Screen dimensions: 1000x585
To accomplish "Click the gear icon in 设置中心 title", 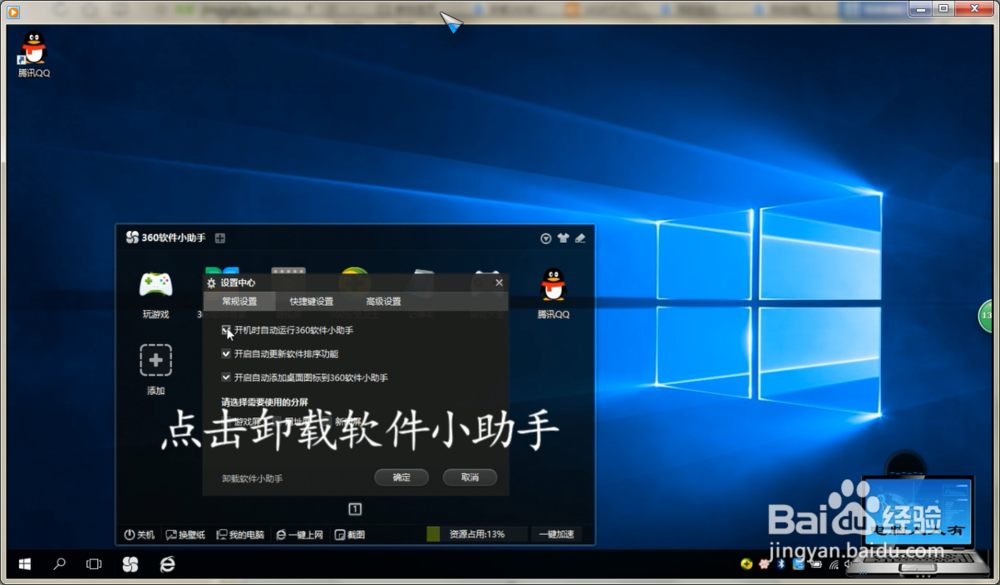I will pyautogui.click(x=211, y=283).
